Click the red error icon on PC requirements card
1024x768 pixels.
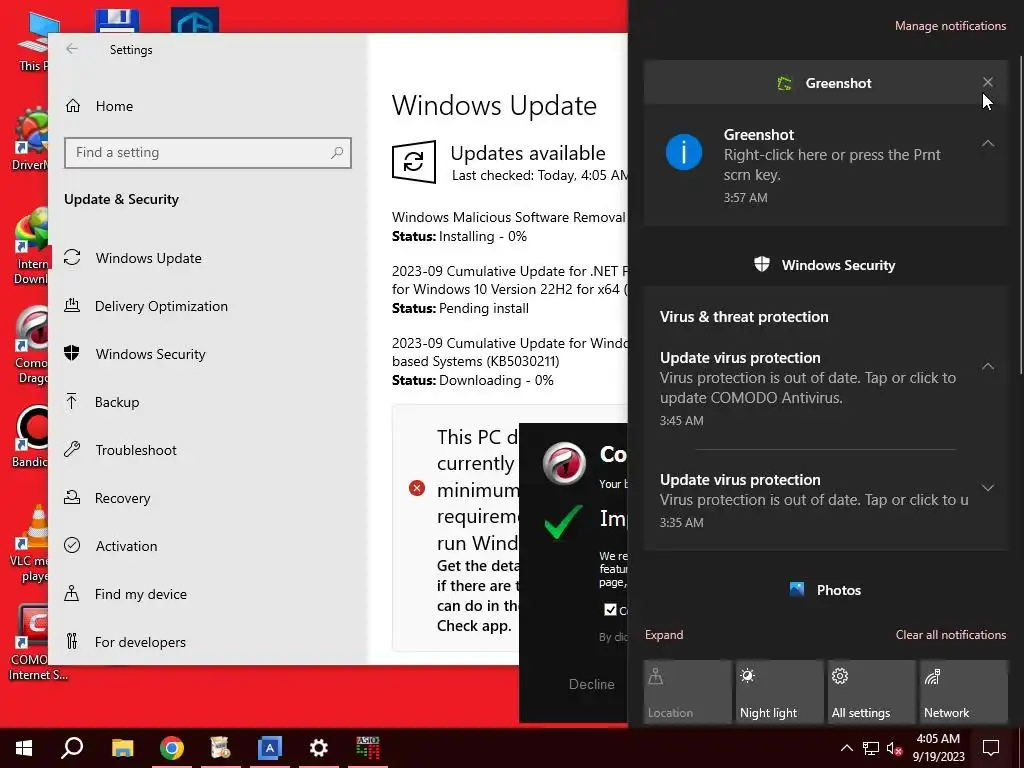pos(417,488)
